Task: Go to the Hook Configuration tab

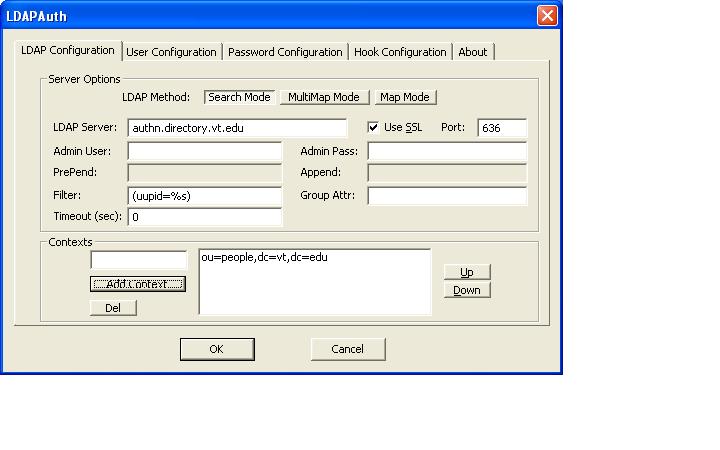Action: pyautogui.click(x=400, y=52)
